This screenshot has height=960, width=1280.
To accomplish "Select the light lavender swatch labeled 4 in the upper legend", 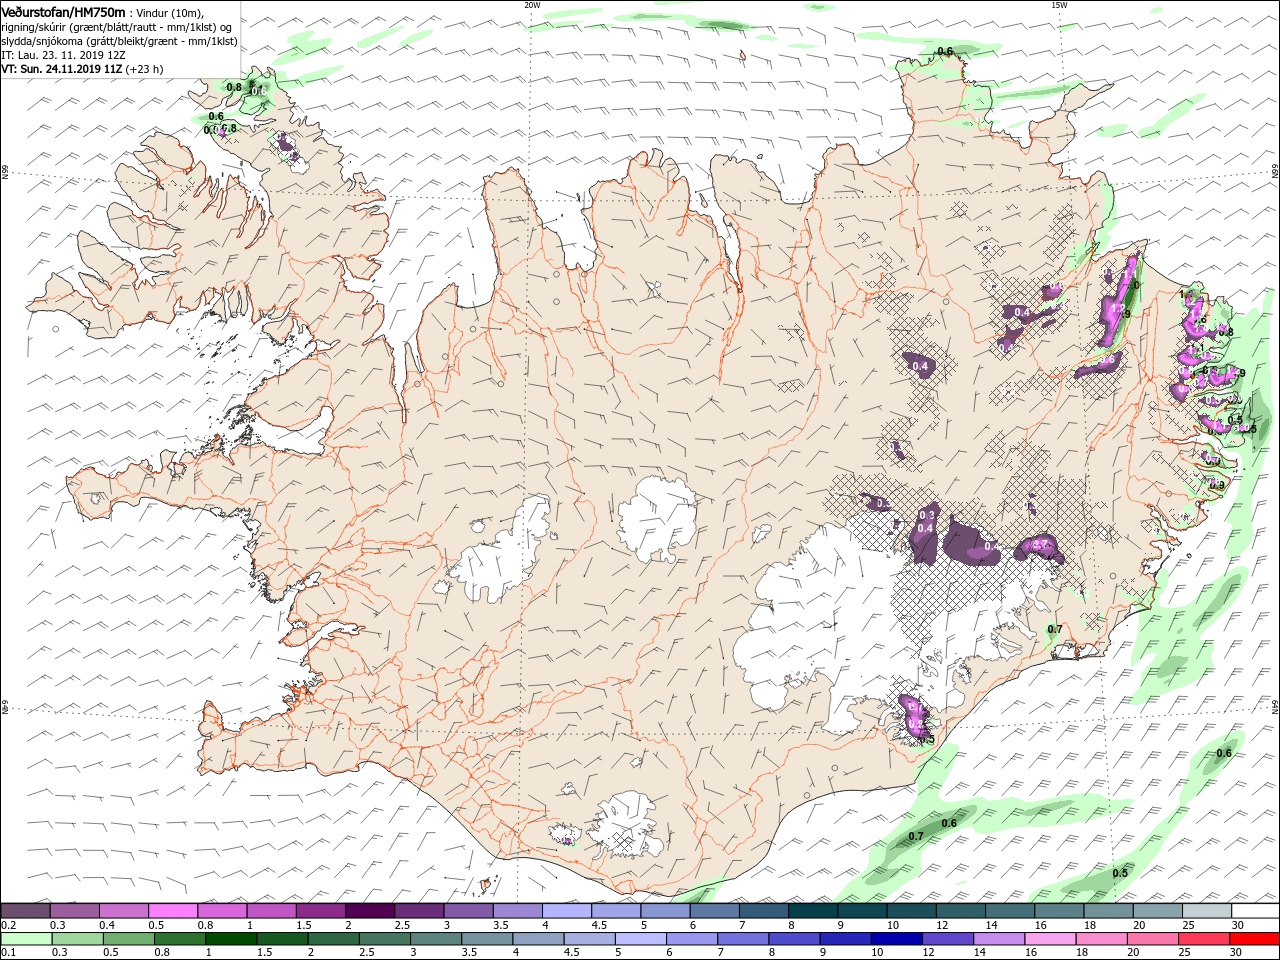I will coord(566,911).
